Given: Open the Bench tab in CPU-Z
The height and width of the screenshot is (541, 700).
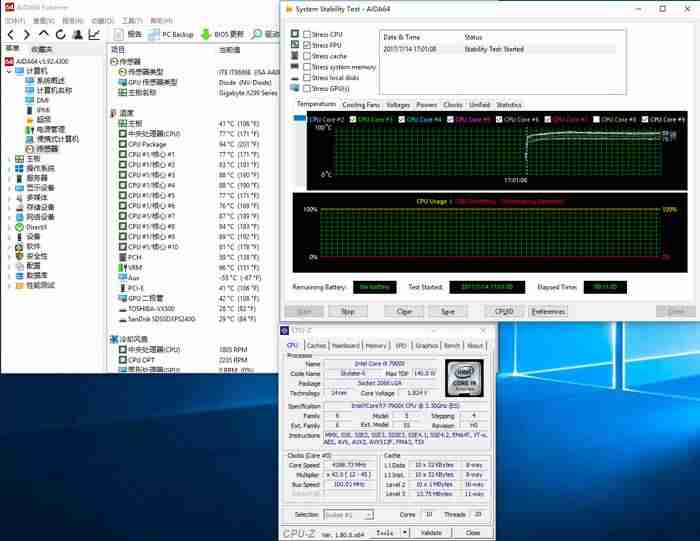Looking at the screenshot, I should point(451,345).
